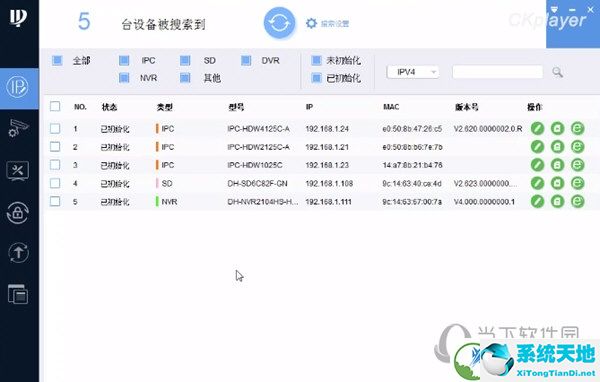
Task: Sort by 类型 column header
Action: click(x=165, y=107)
